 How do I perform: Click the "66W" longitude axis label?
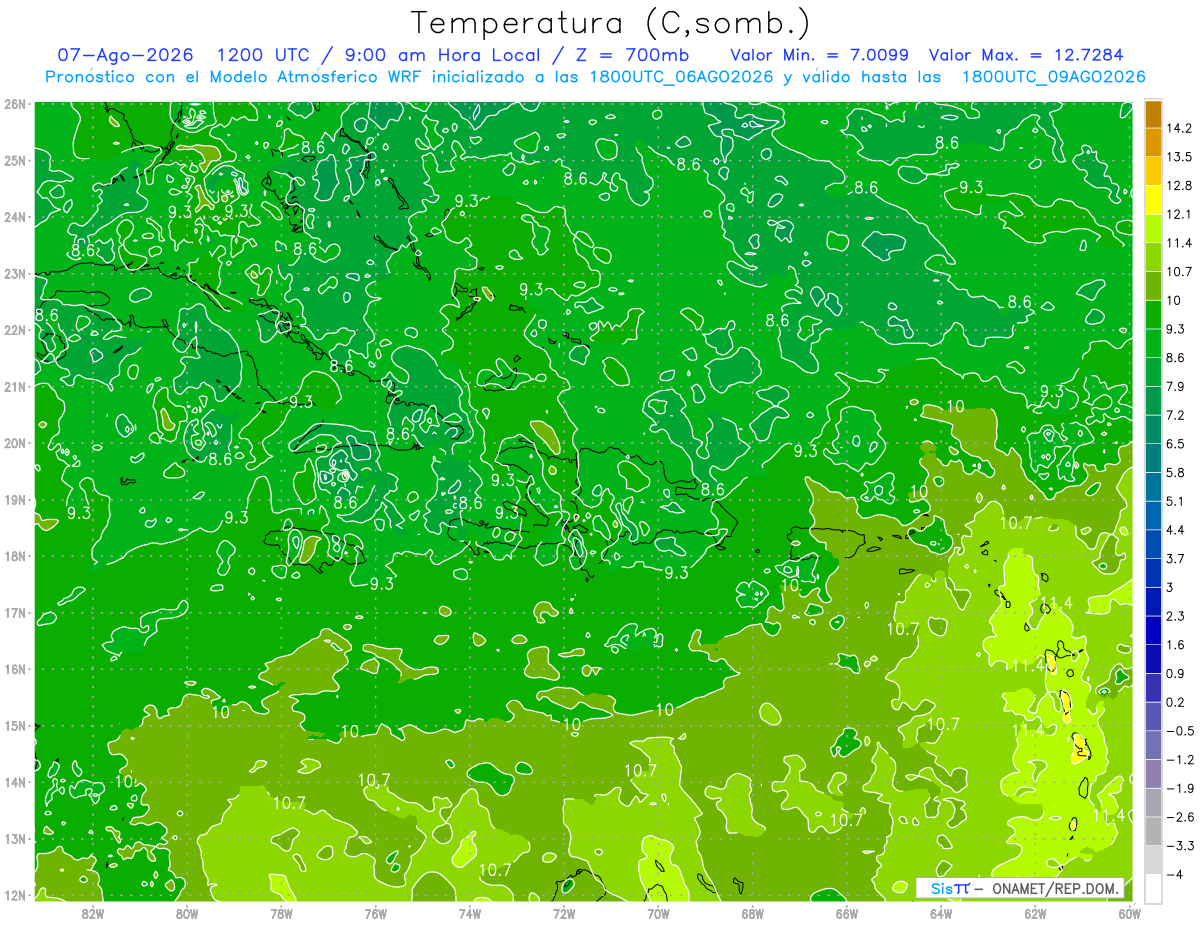[847, 913]
